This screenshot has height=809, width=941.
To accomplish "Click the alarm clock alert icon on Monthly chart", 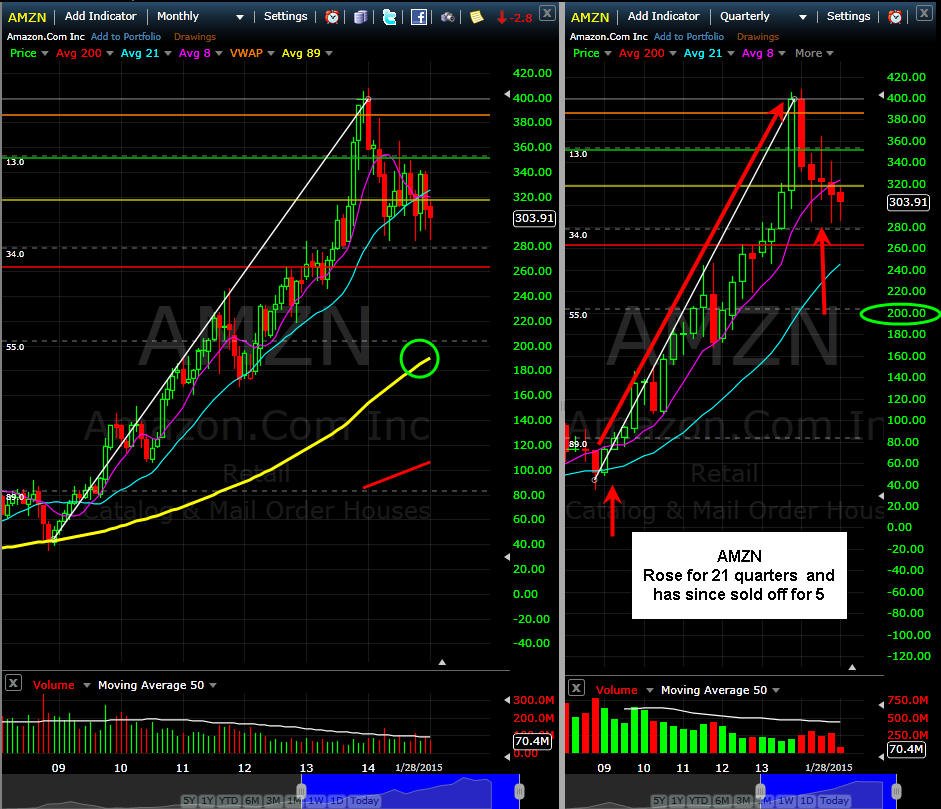I will tap(331, 17).
